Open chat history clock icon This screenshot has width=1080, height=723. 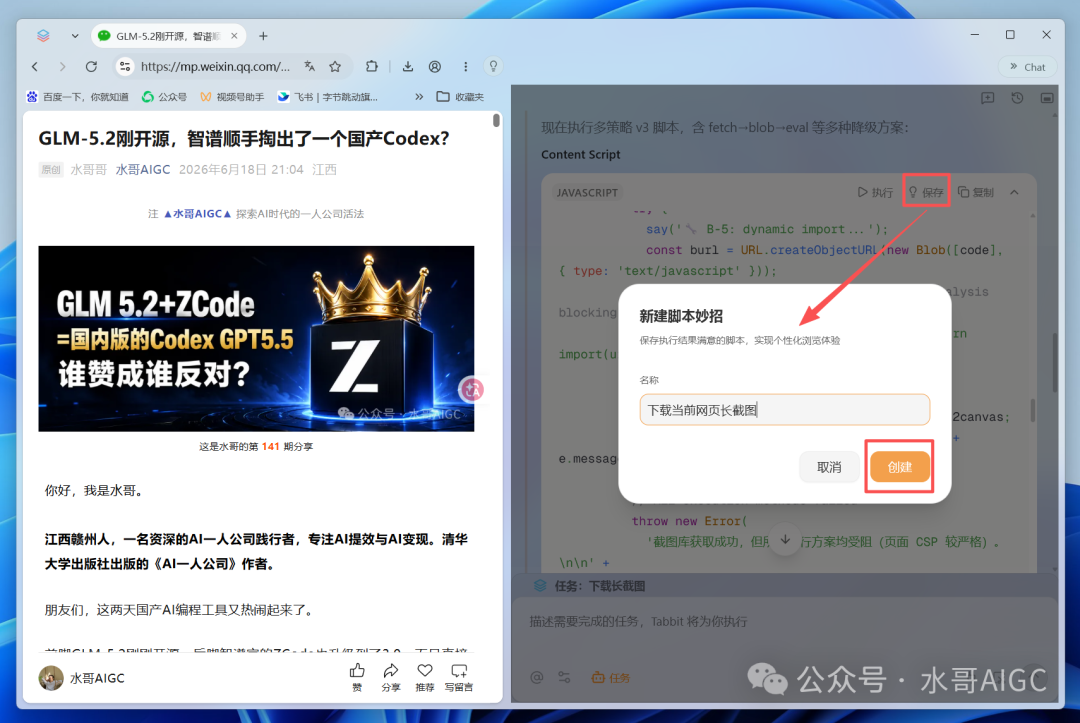[1017, 98]
